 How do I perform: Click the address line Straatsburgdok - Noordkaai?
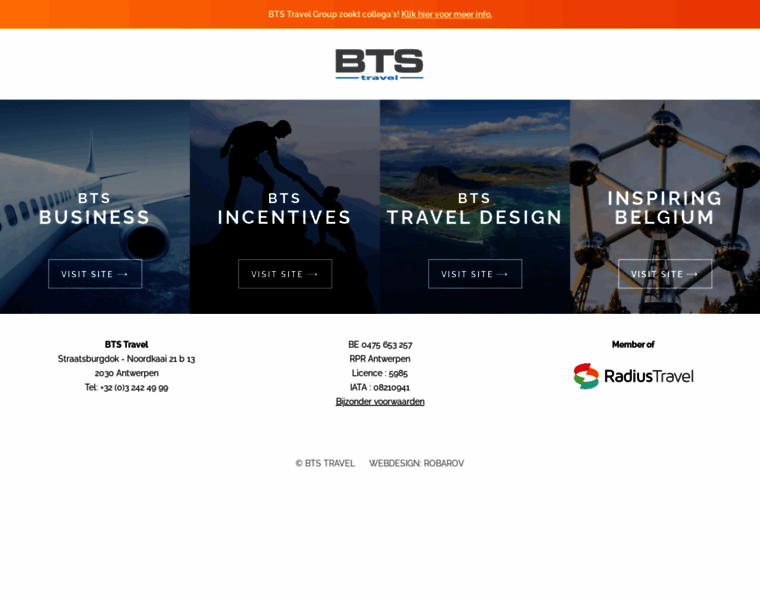point(127,359)
